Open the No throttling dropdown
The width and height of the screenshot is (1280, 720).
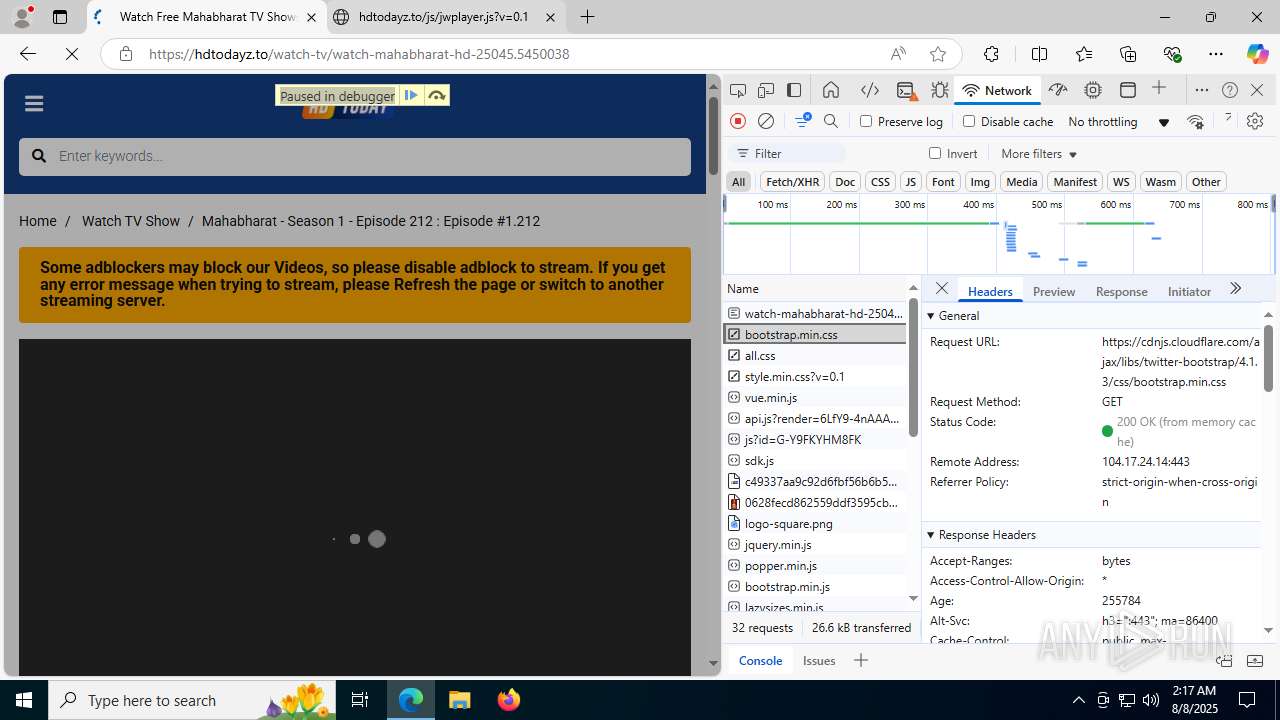1119,122
